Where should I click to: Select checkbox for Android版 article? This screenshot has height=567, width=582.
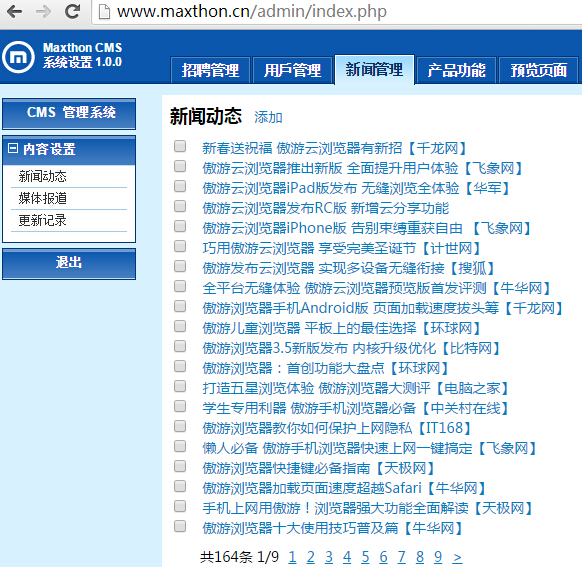click(x=180, y=306)
